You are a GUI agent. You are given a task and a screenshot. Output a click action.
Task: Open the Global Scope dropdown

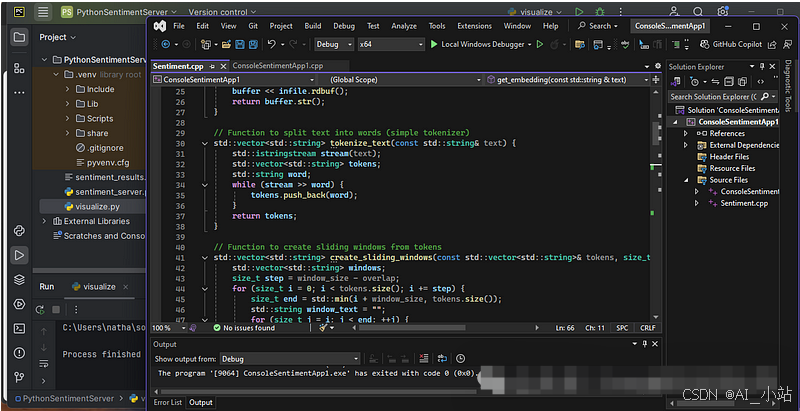click(400, 80)
